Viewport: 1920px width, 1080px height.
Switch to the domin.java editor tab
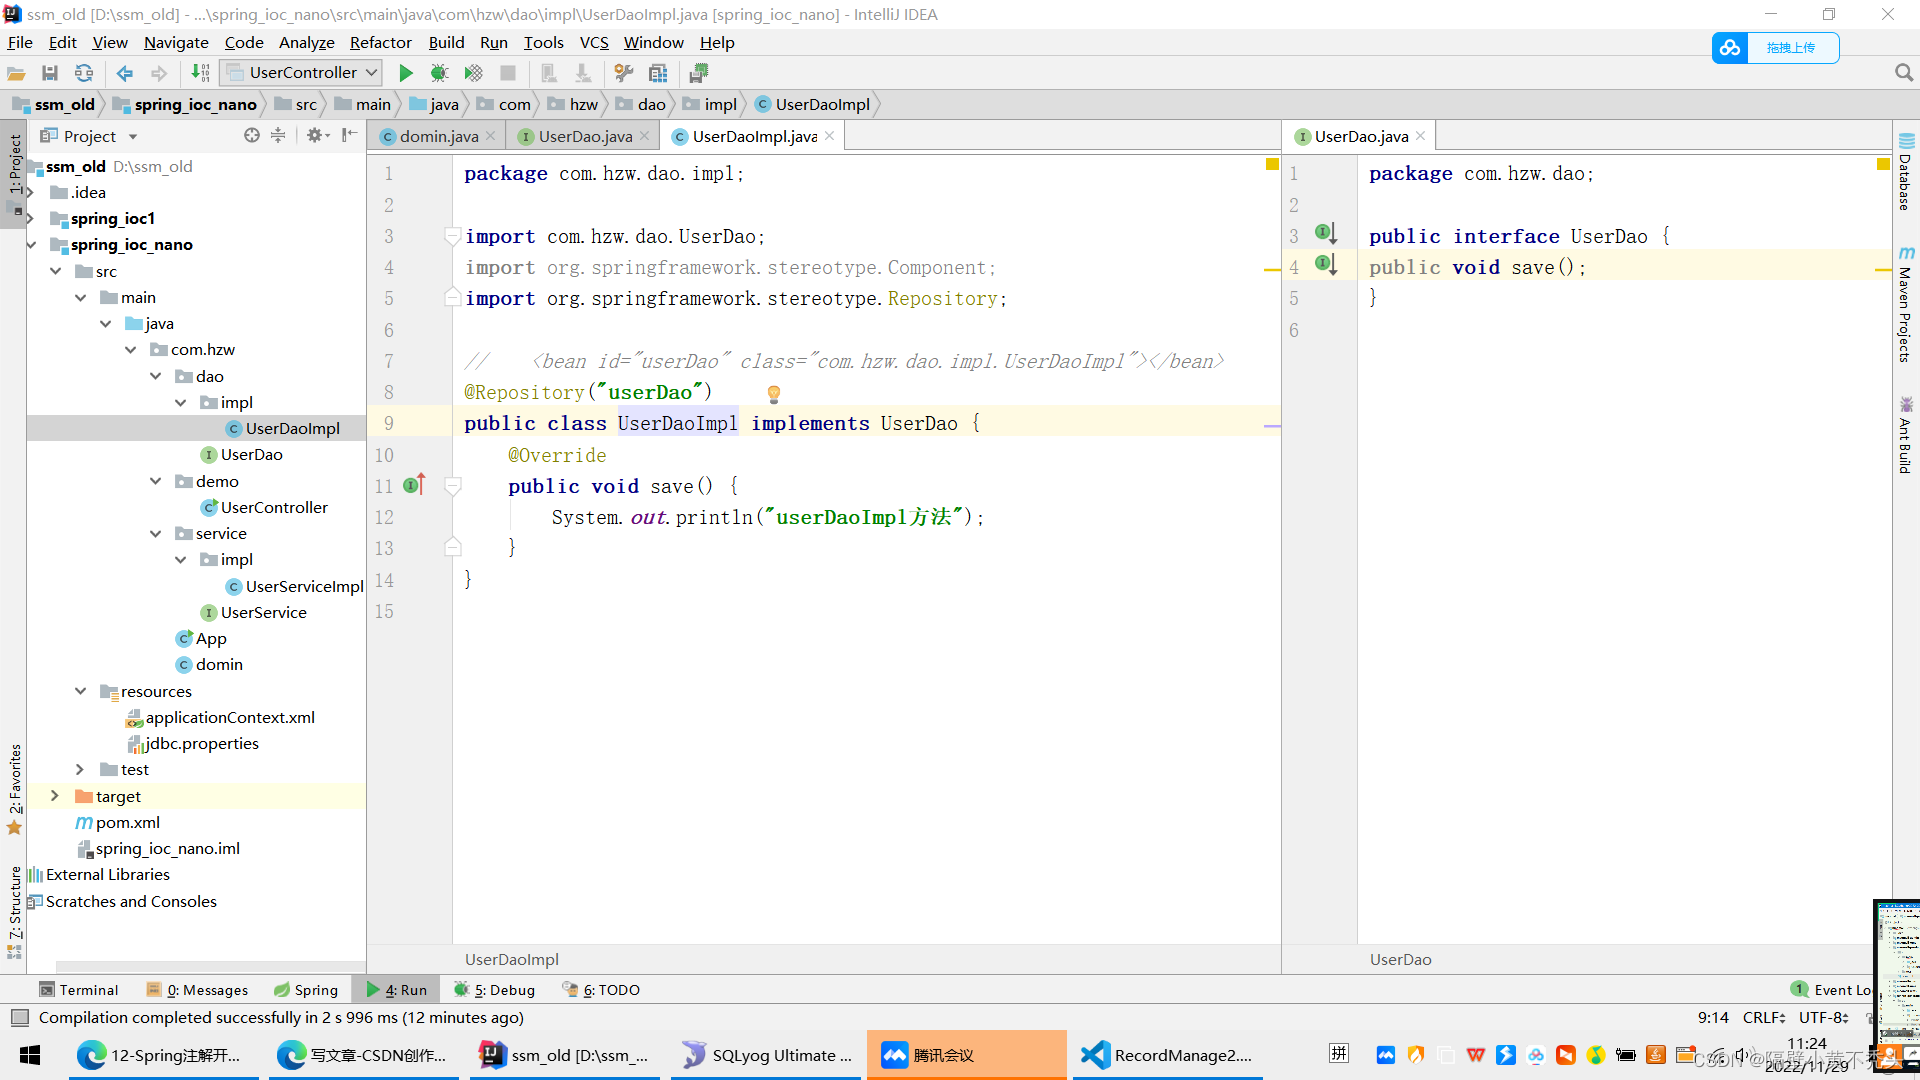438,136
